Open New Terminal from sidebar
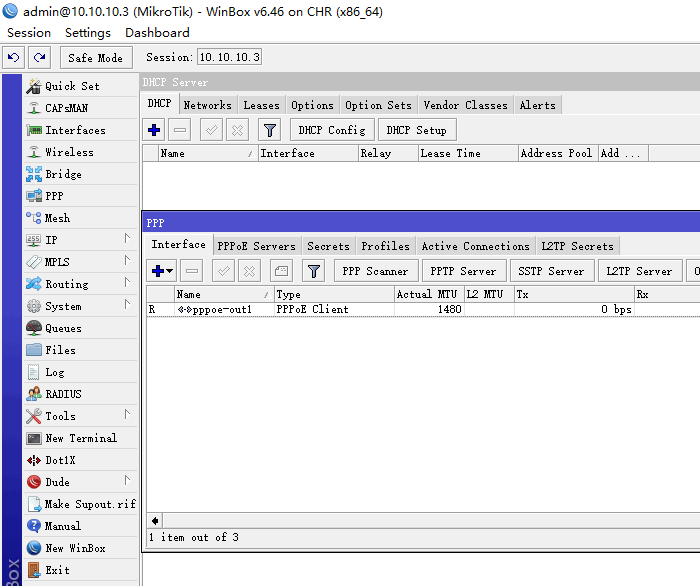Screen dimensions: 700x586 coord(80,438)
